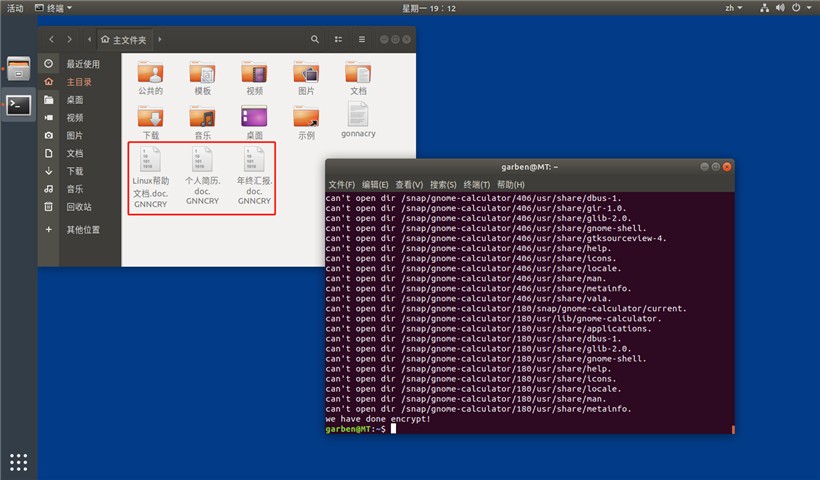Image resolution: width=820 pixels, height=480 pixels.
Task: Open the 文件(F) menu in terminal
Action: pyautogui.click(x=341, y=185)
